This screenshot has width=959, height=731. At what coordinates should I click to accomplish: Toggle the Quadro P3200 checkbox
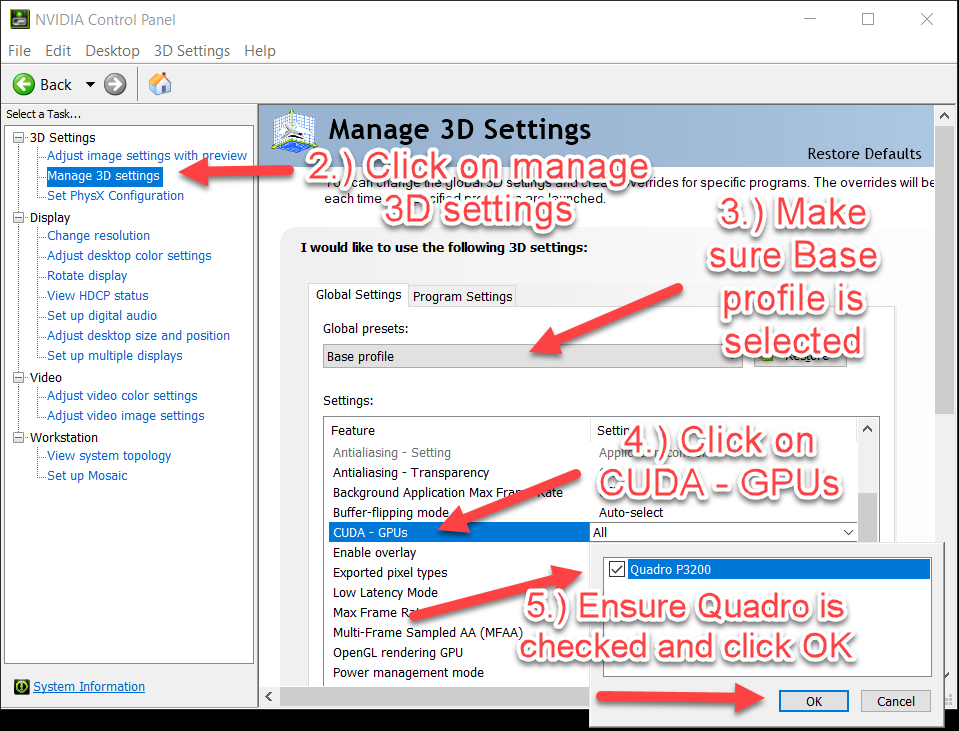617,570
